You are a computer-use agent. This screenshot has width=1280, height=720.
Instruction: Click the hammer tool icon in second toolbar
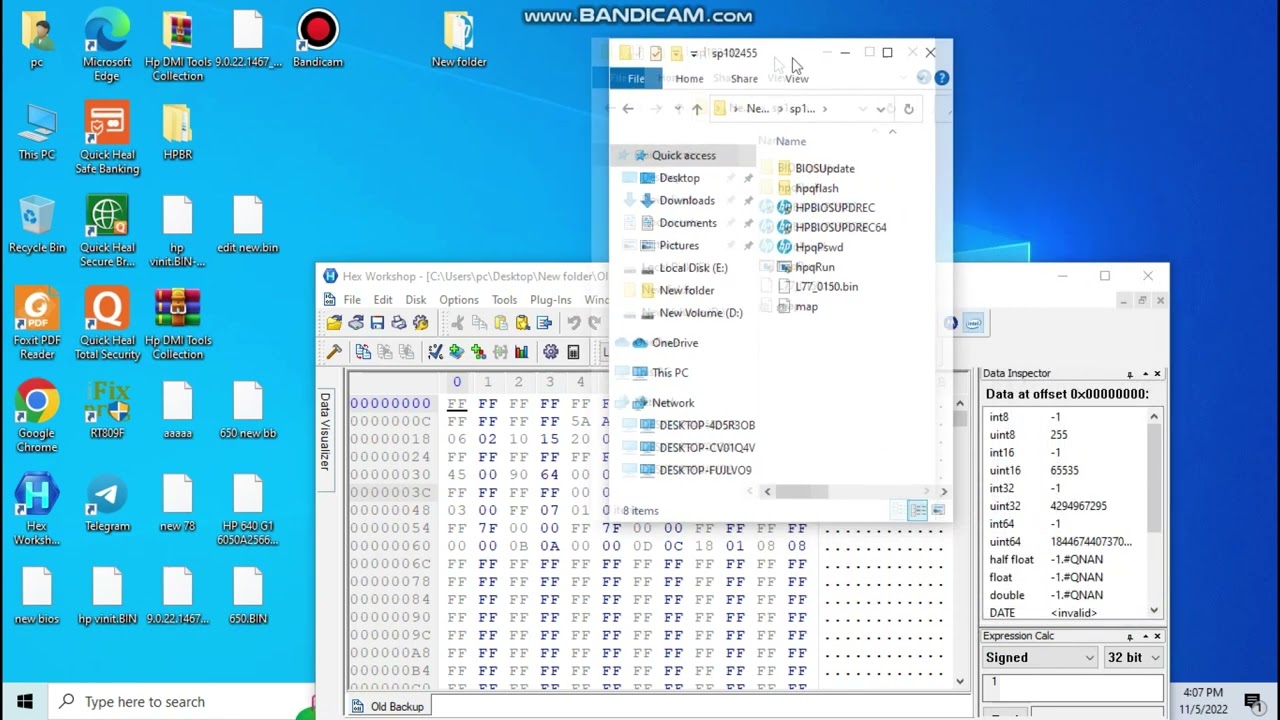click(334, 352)
